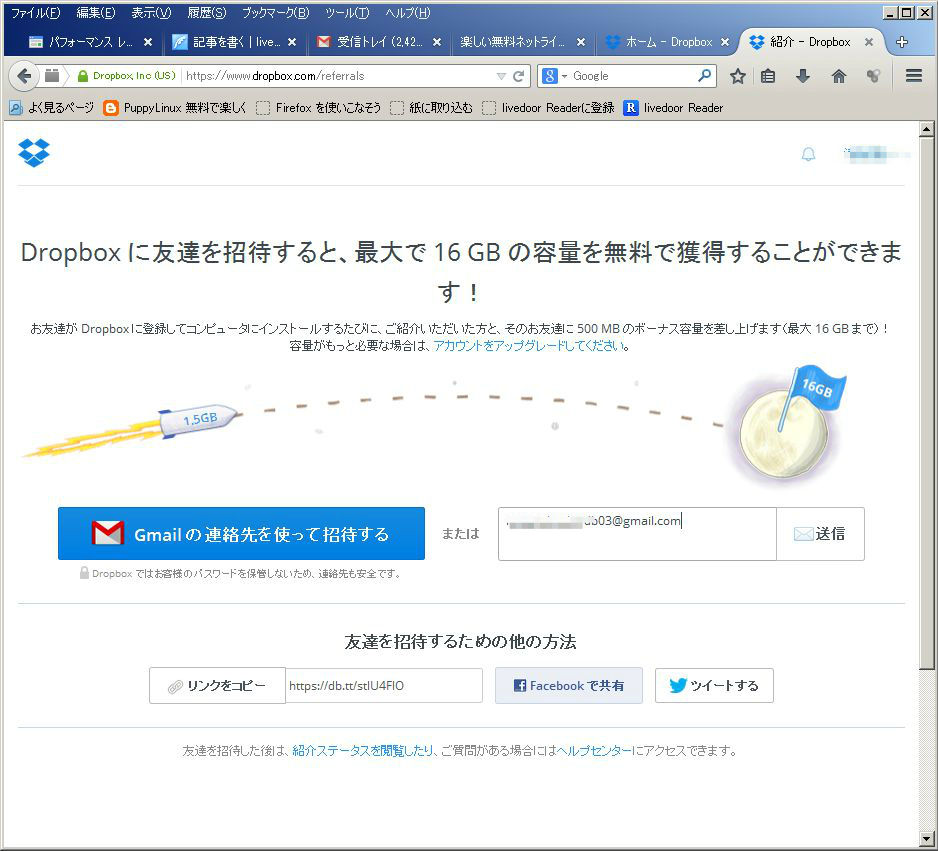Viewport: 938px width, 851px height.
Task: Open the ブックマーク menu
Action: [275, 13]
